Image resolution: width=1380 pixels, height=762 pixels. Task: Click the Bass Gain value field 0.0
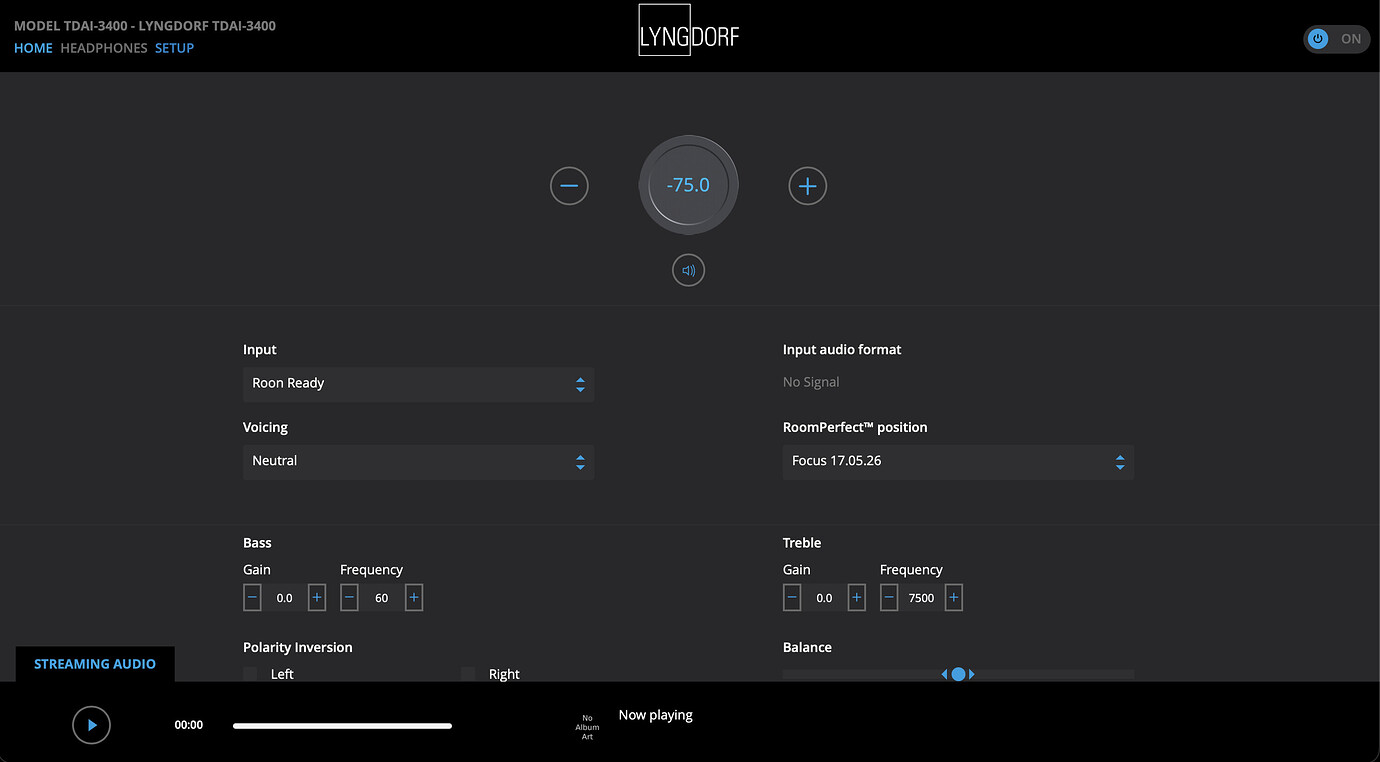(285, 598)
